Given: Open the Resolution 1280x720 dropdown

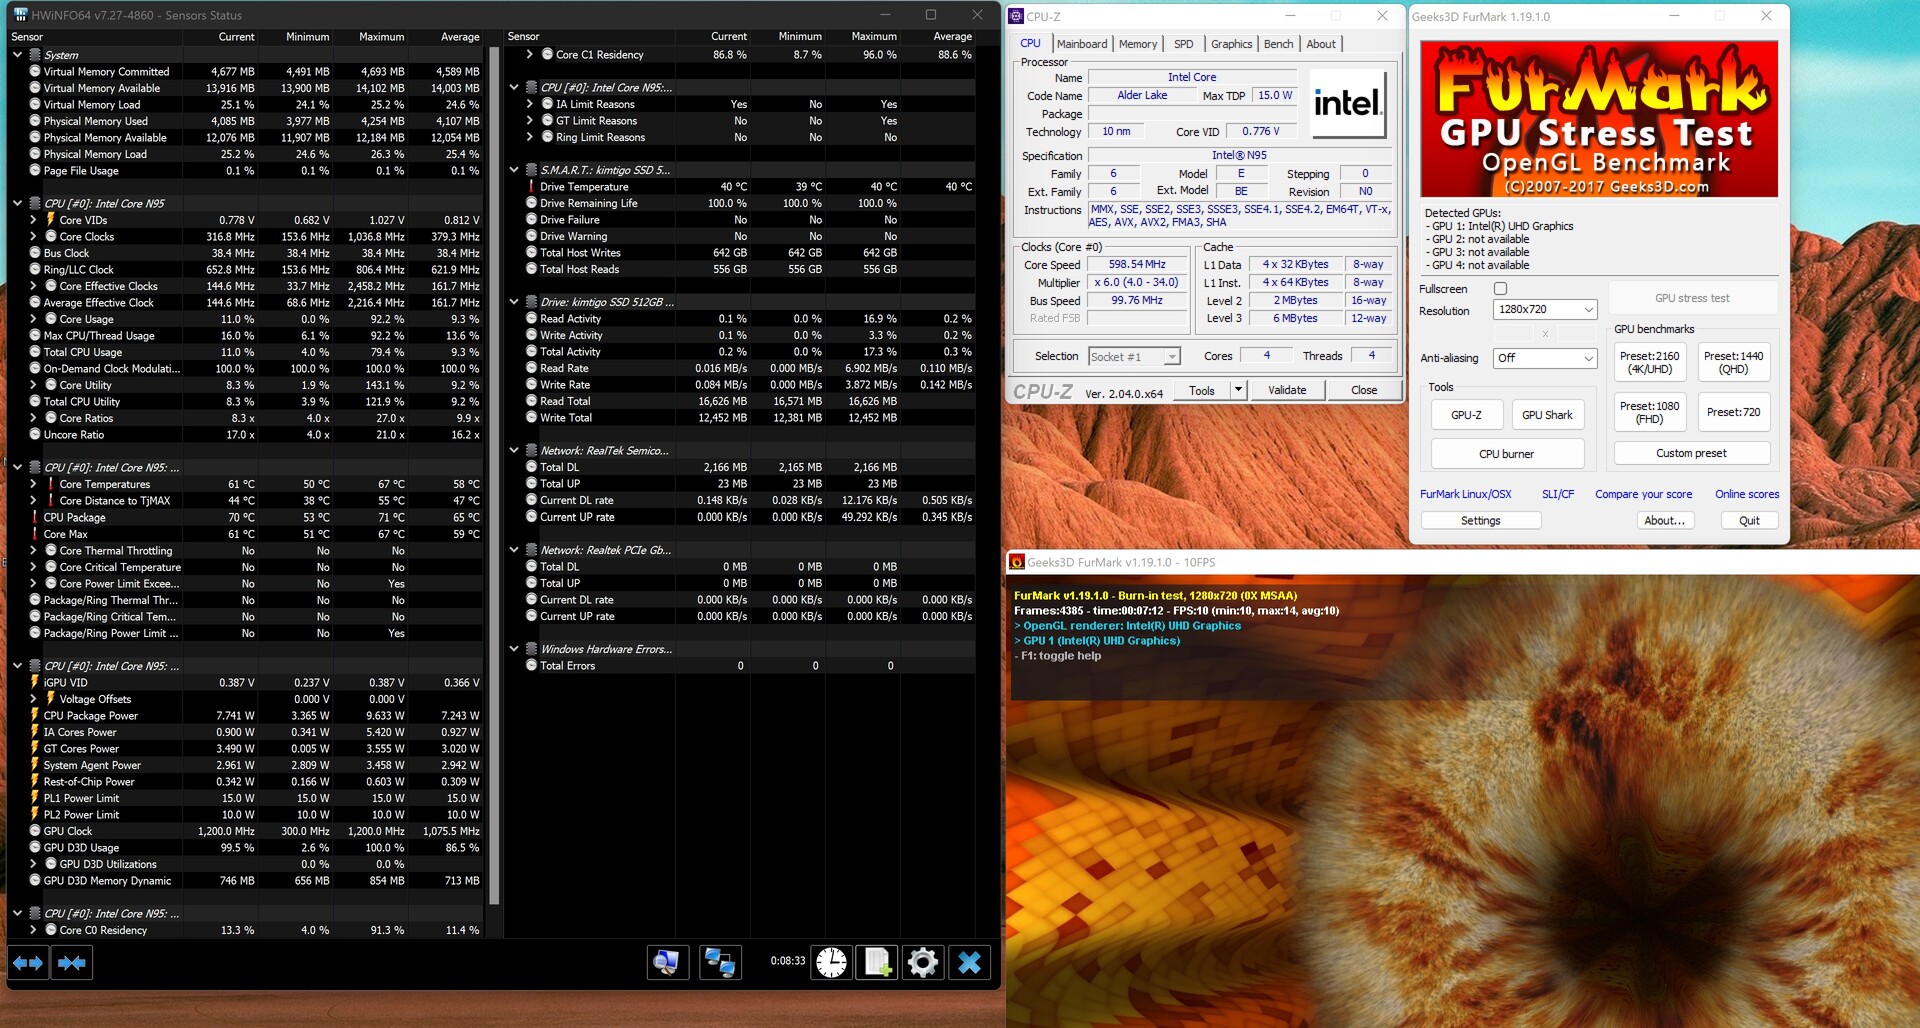Looking at the screenshot, I should coord(1545,310).
